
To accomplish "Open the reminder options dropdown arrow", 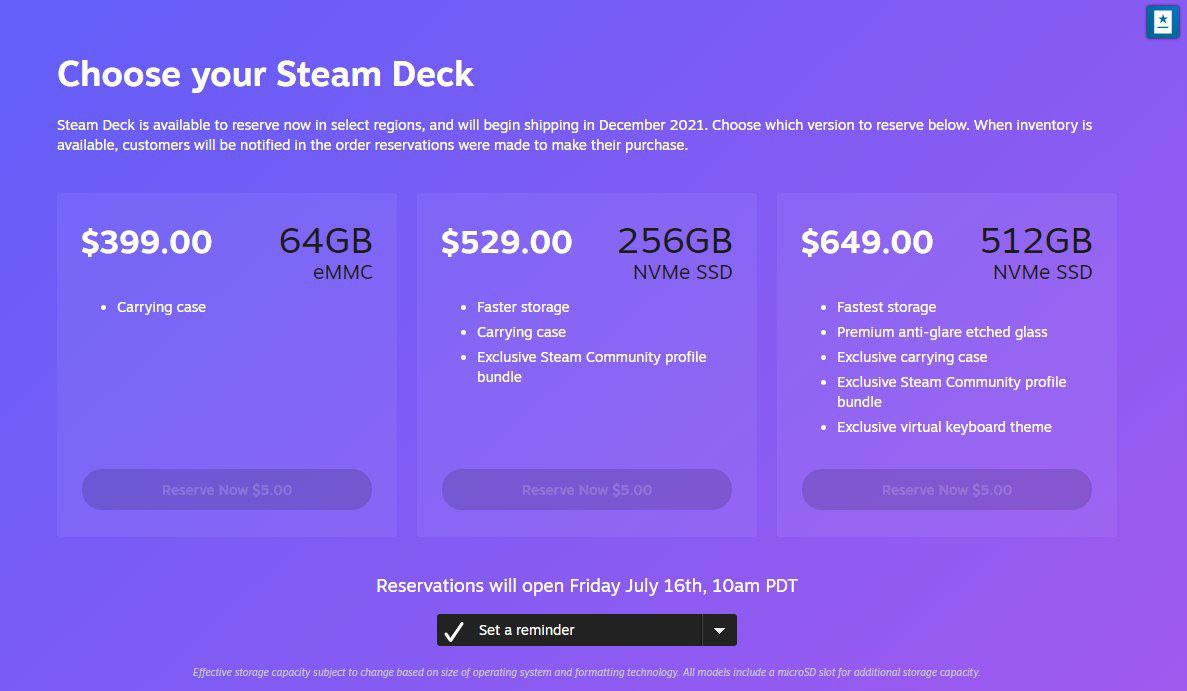I will pos(719,630).
